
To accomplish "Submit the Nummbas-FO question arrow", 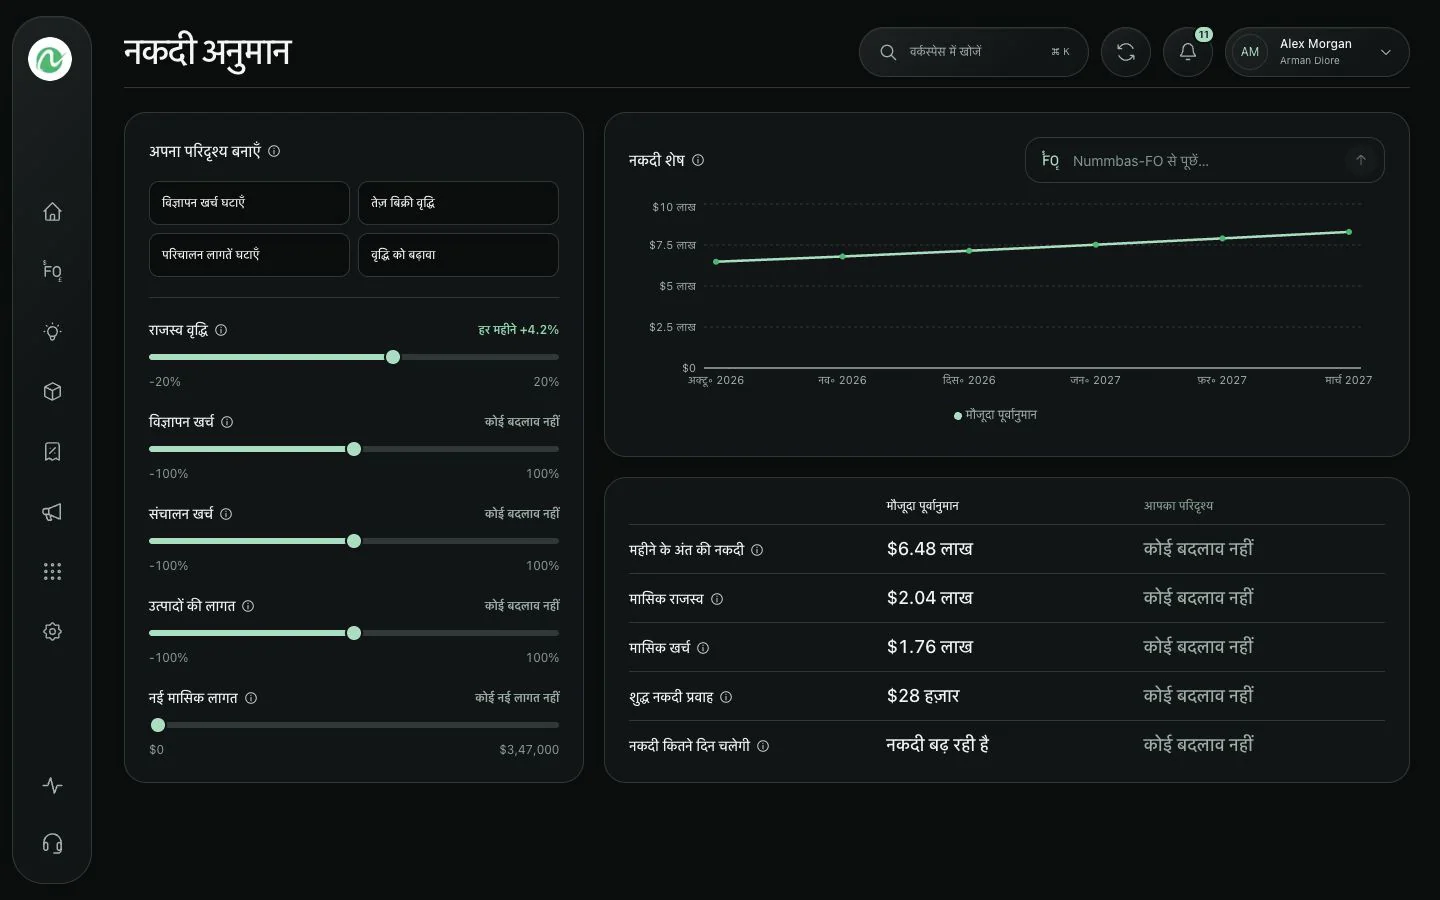I will point(1360,160).
